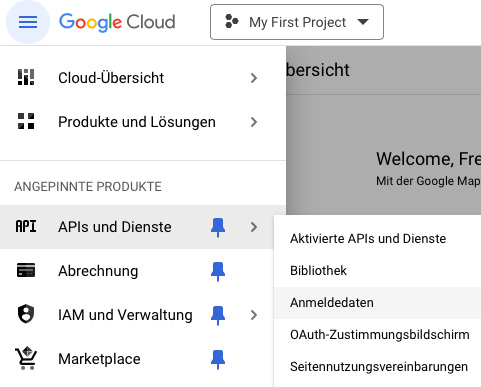Viewport: 481px width, 387px height.
Task: Close the hamburger navigation menu
Action: pyautogui.click(x=28, y=22)
